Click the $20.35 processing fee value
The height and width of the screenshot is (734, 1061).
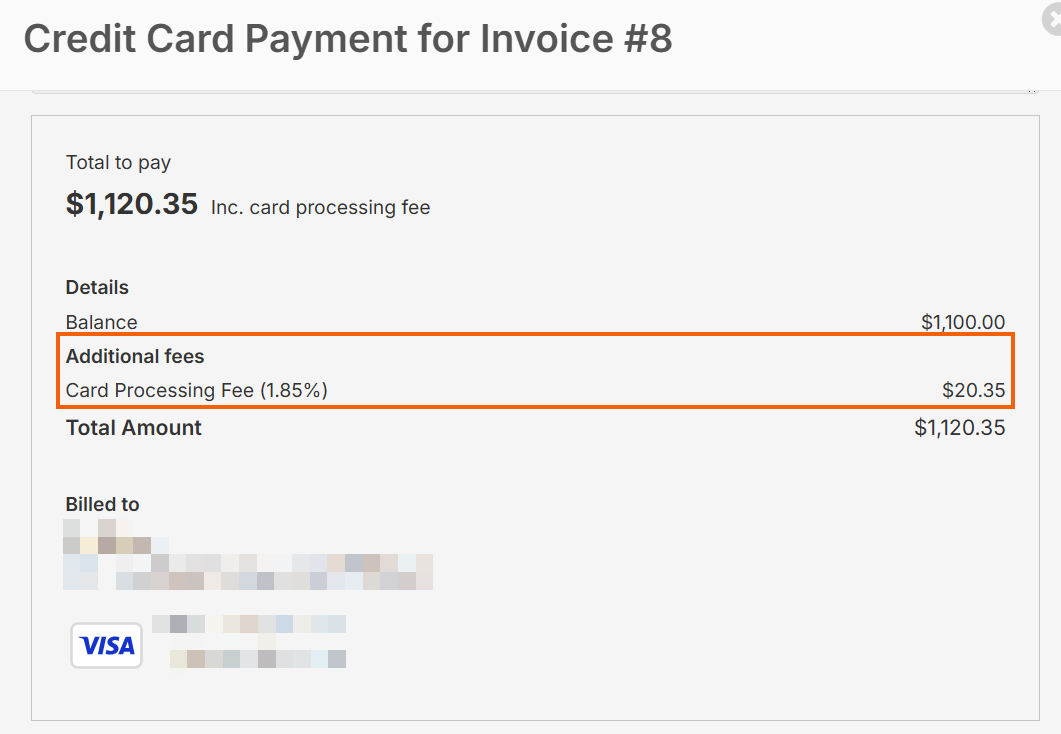coord(973,390)
